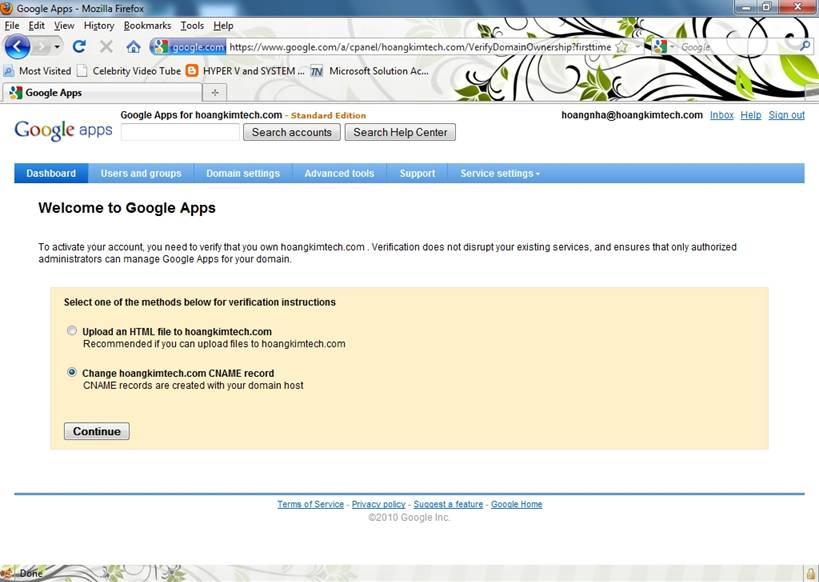The image size is (819, 582).
Task: Switch to the Users and groups tab
Action: pyautogui.click(x=141, y=173)
